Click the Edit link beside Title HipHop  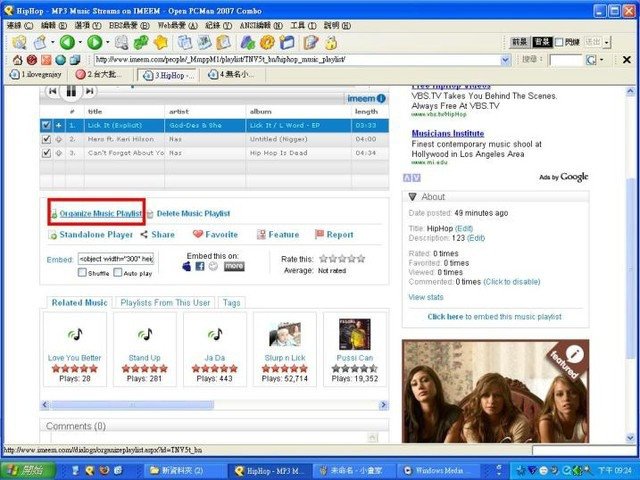464,229
